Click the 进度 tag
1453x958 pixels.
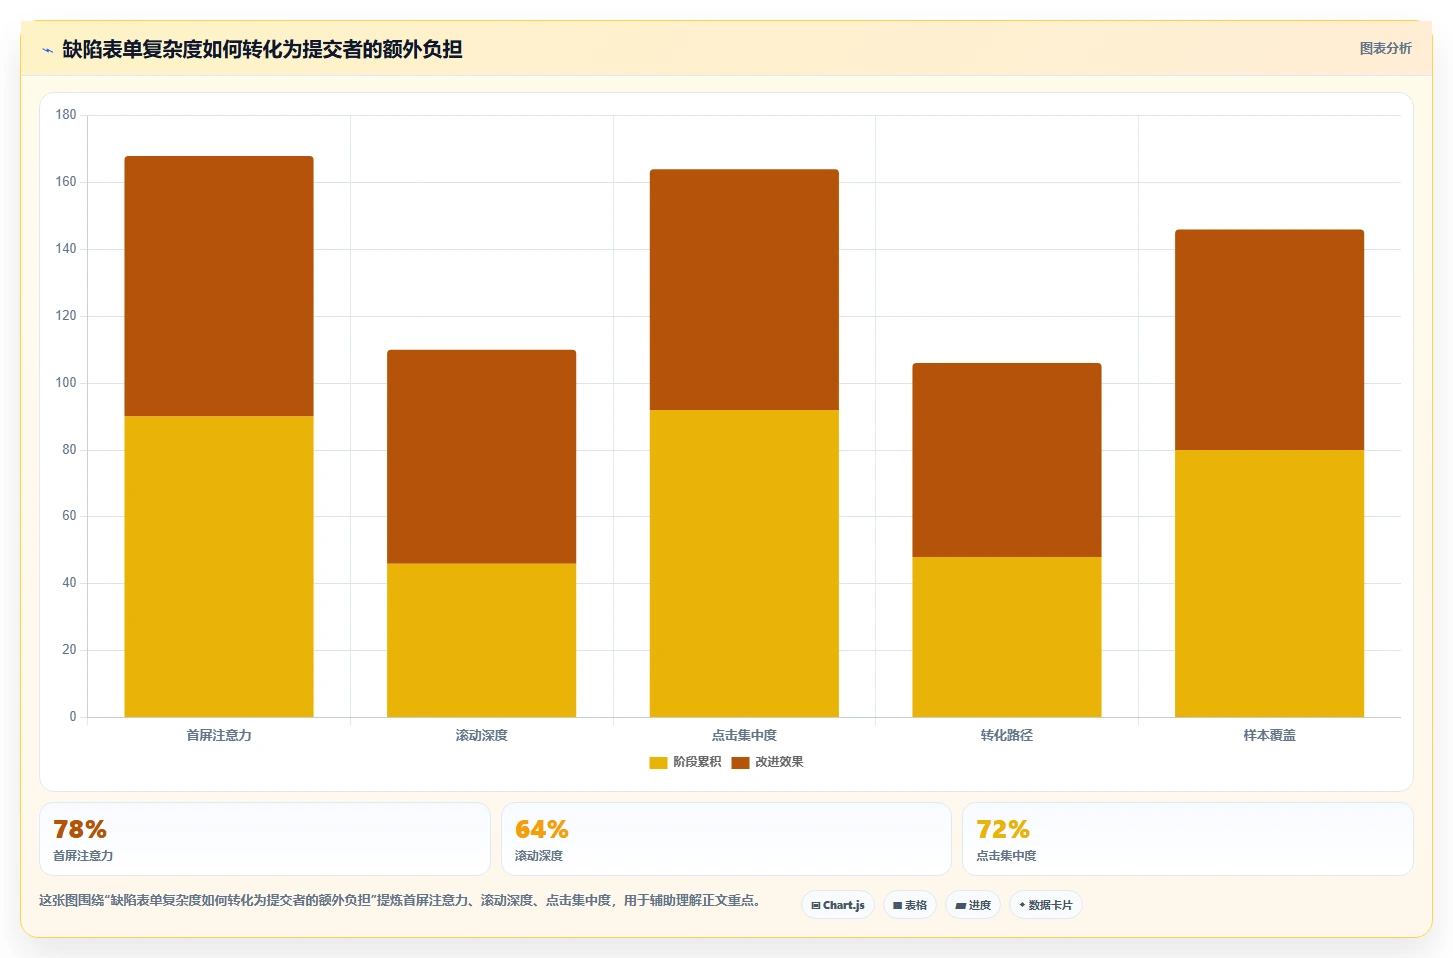(973, 905)
